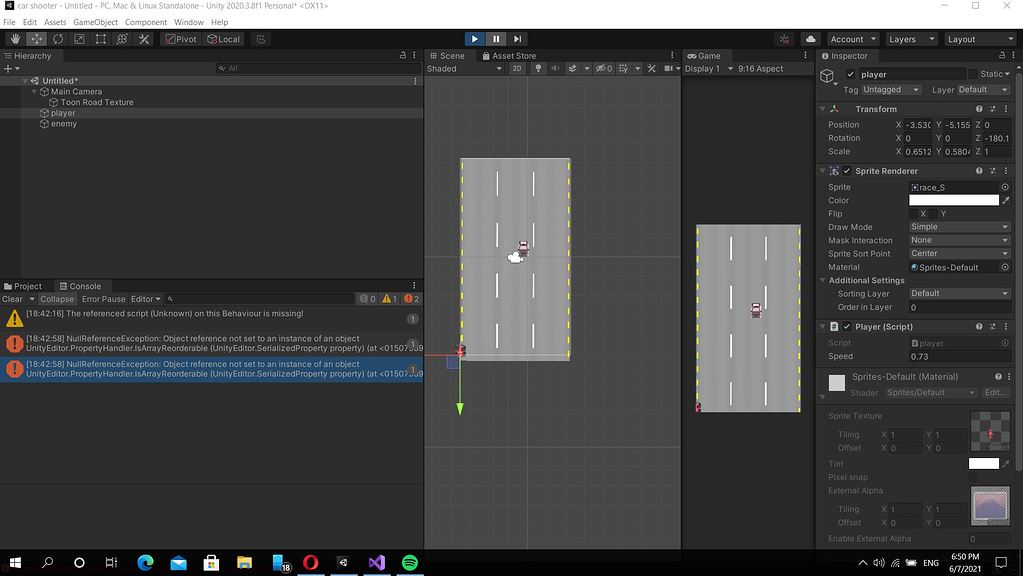Screen dimensions: 1023x576
Task: Toggle Collapse in console
Action: pyautogui.click(x=57, y=299)
